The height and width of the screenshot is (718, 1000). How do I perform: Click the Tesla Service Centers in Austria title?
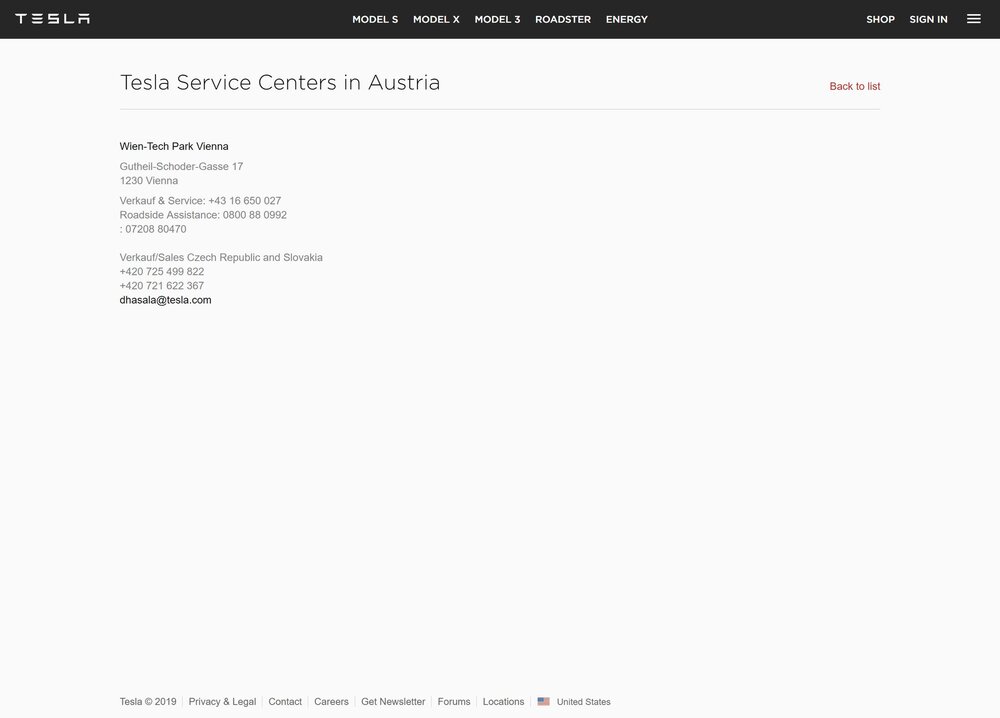[280, 83]
